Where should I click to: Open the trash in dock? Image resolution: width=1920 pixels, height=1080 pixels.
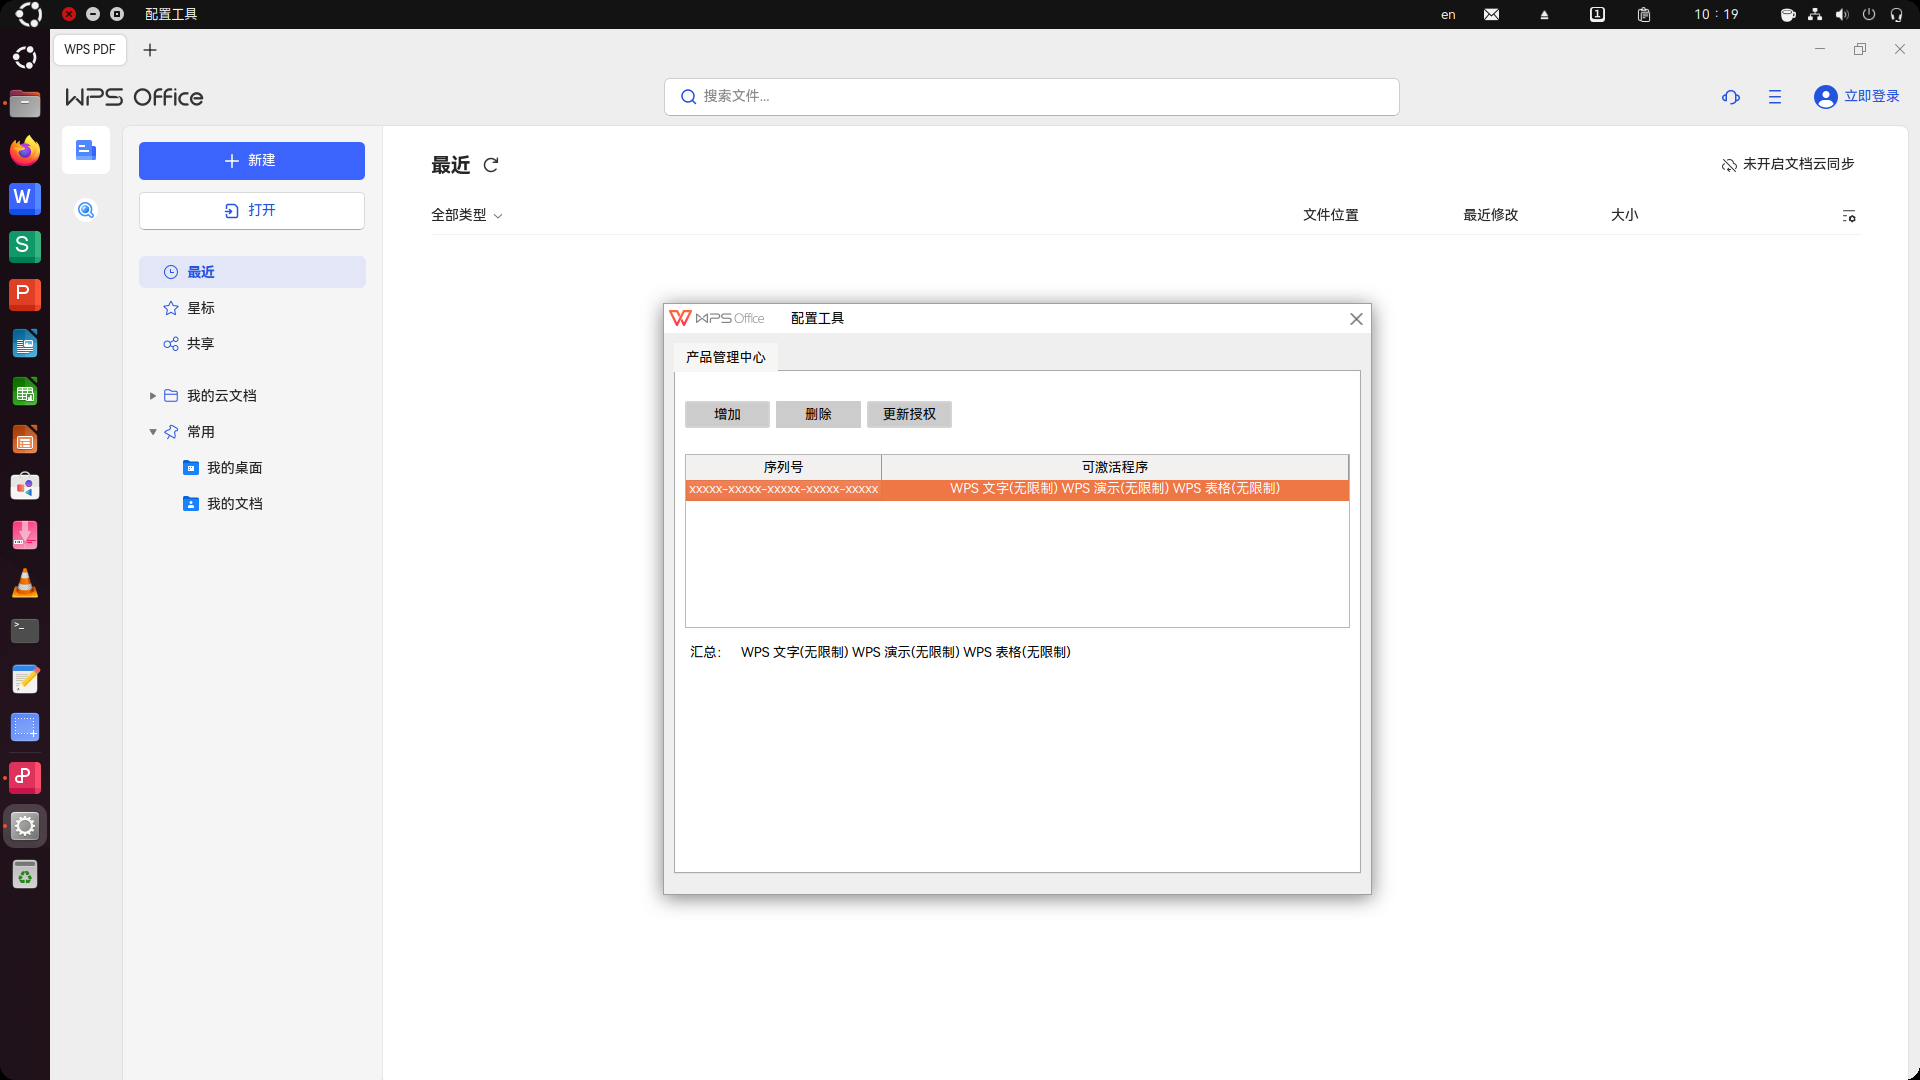click(25, 875)
